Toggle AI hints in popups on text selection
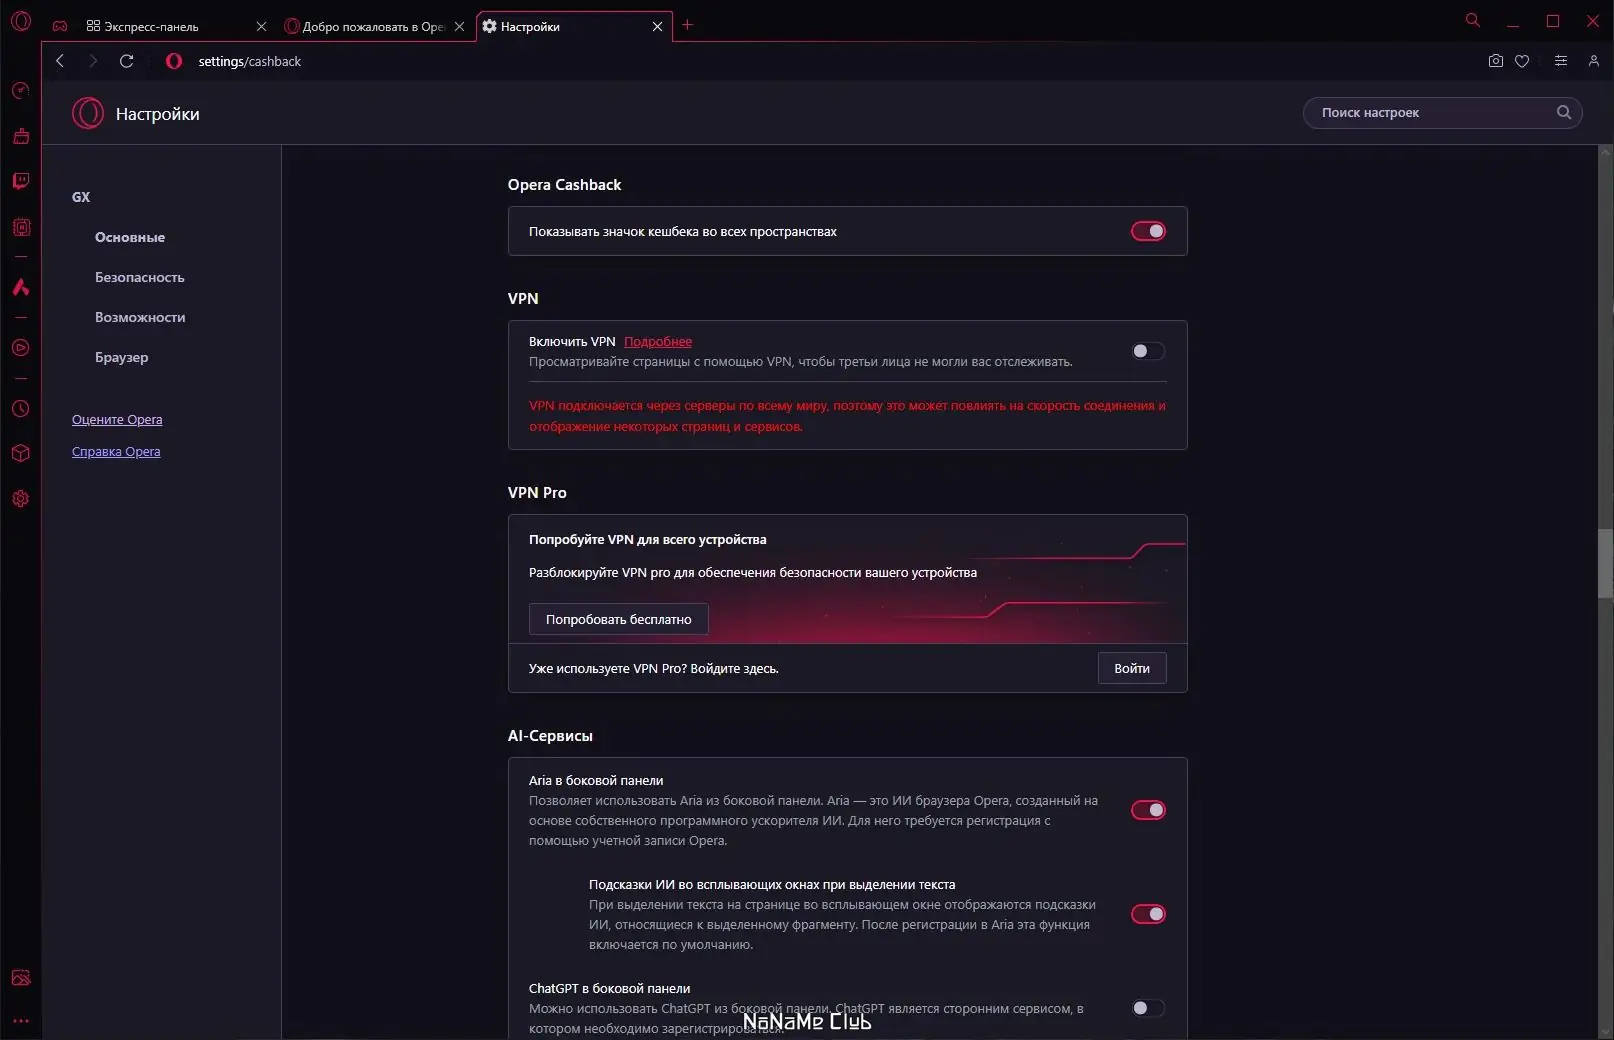 click(1148, 914)
